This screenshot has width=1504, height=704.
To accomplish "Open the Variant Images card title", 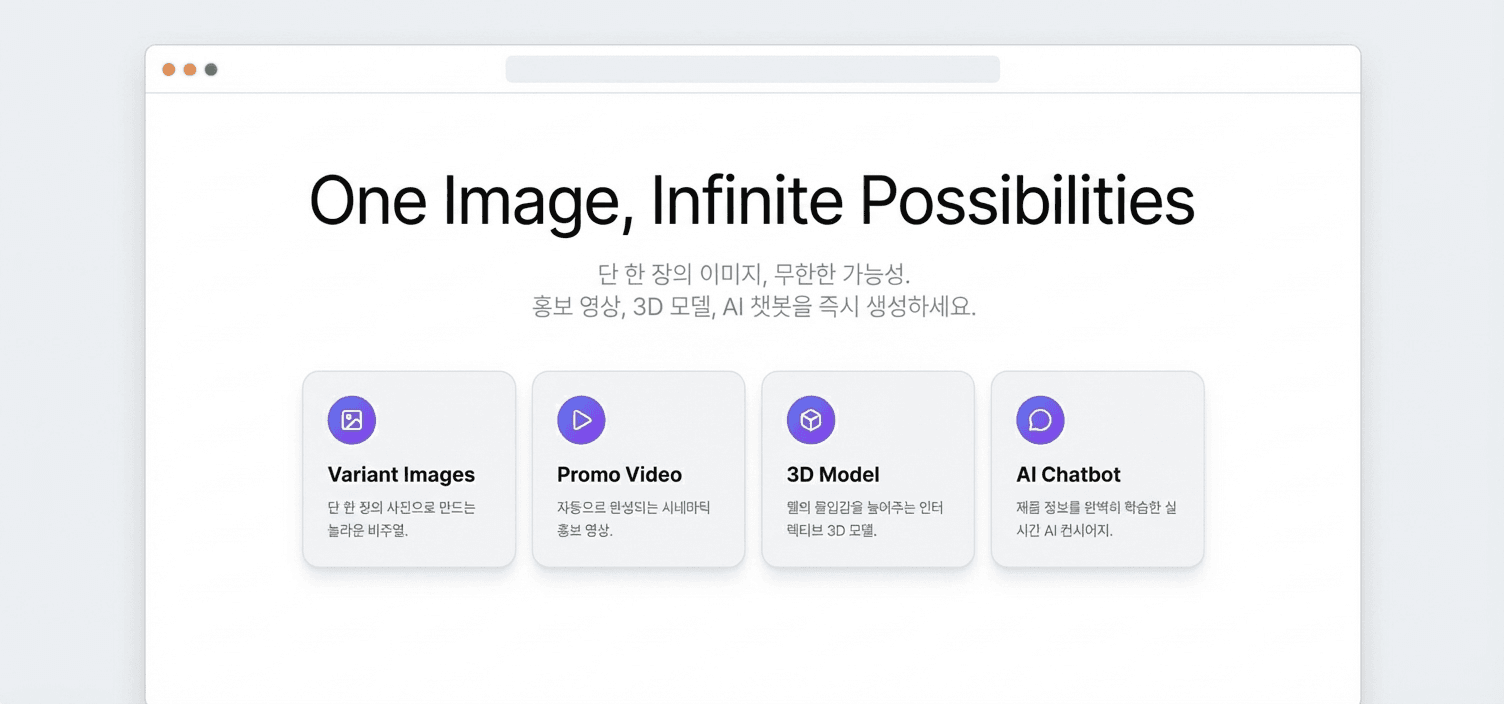I will [x=401, y=475].
